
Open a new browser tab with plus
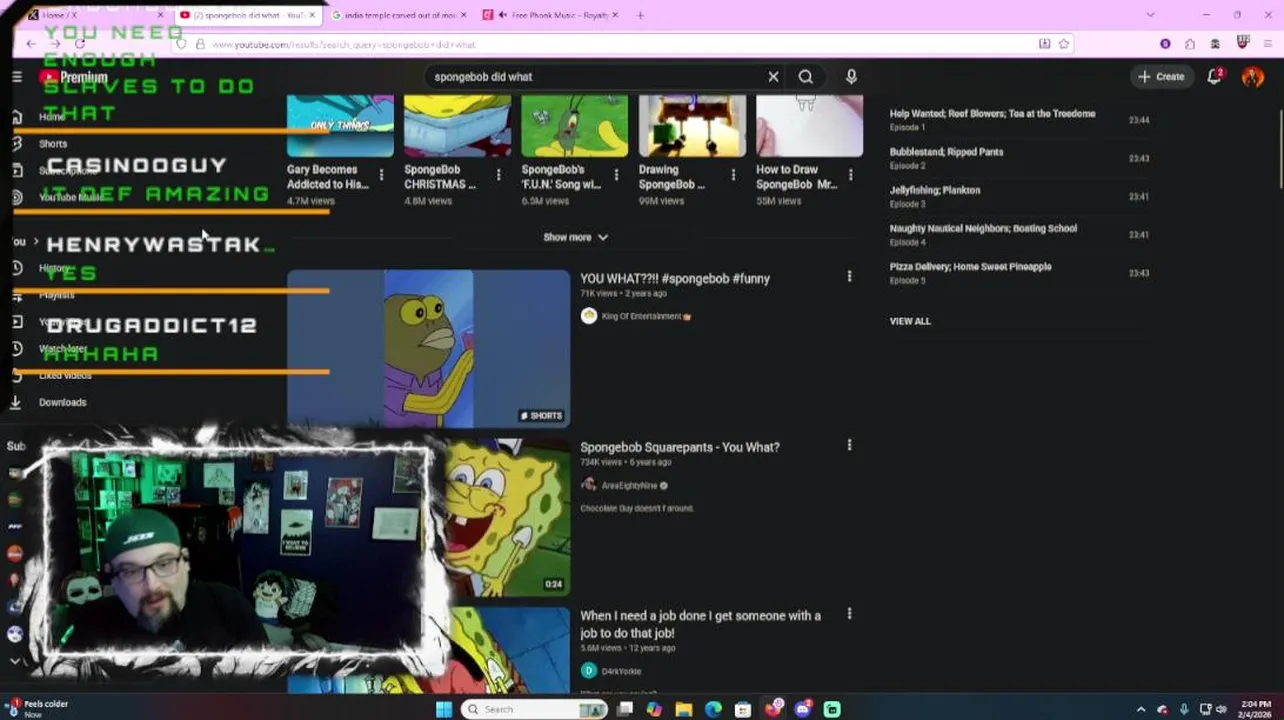640,15
